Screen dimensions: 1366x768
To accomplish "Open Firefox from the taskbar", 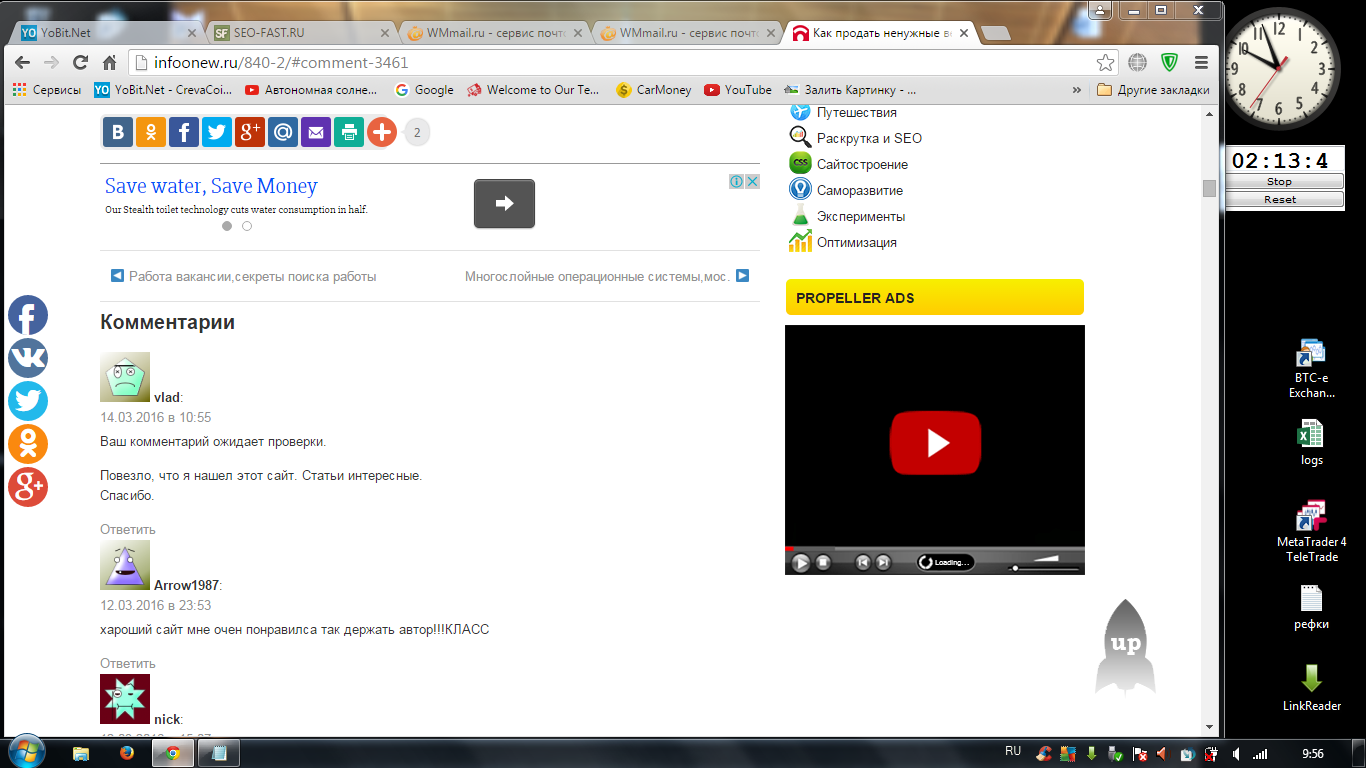I will [x=127, y=754].
